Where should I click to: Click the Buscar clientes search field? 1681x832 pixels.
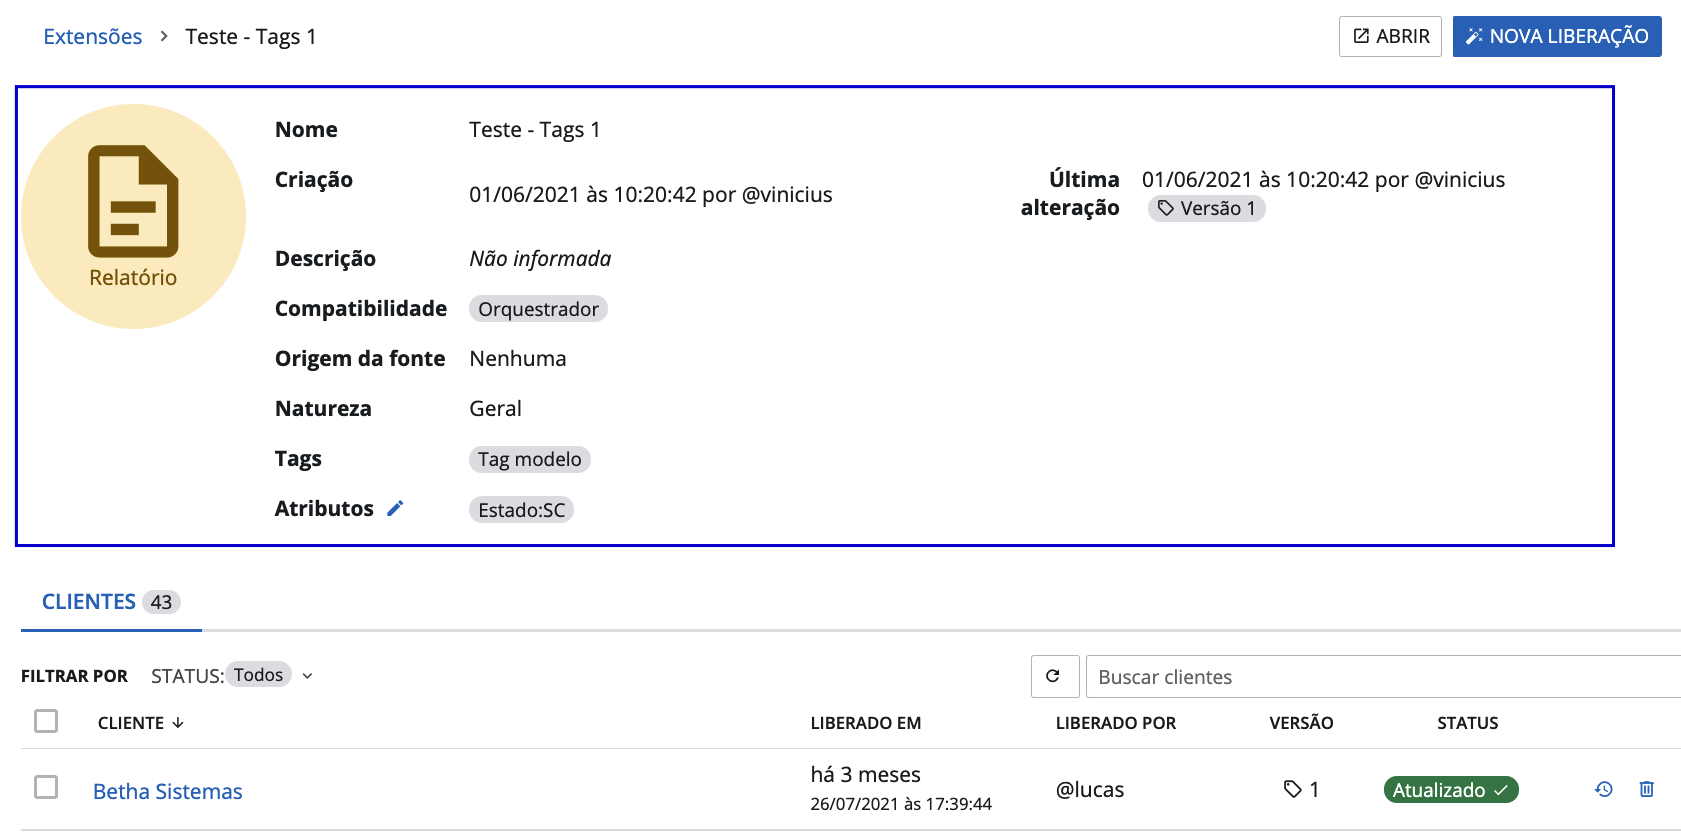click(1383, 676)
